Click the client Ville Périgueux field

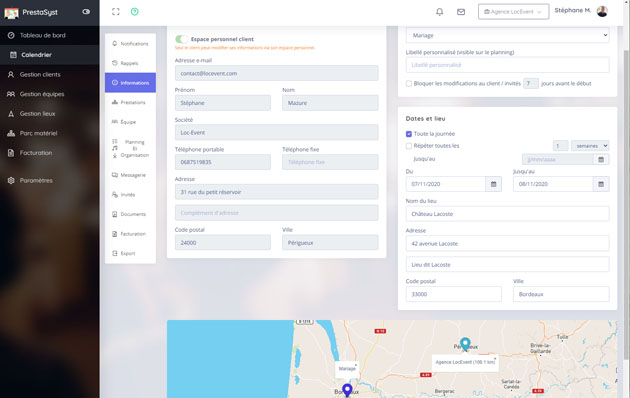[x=330, y=243]
